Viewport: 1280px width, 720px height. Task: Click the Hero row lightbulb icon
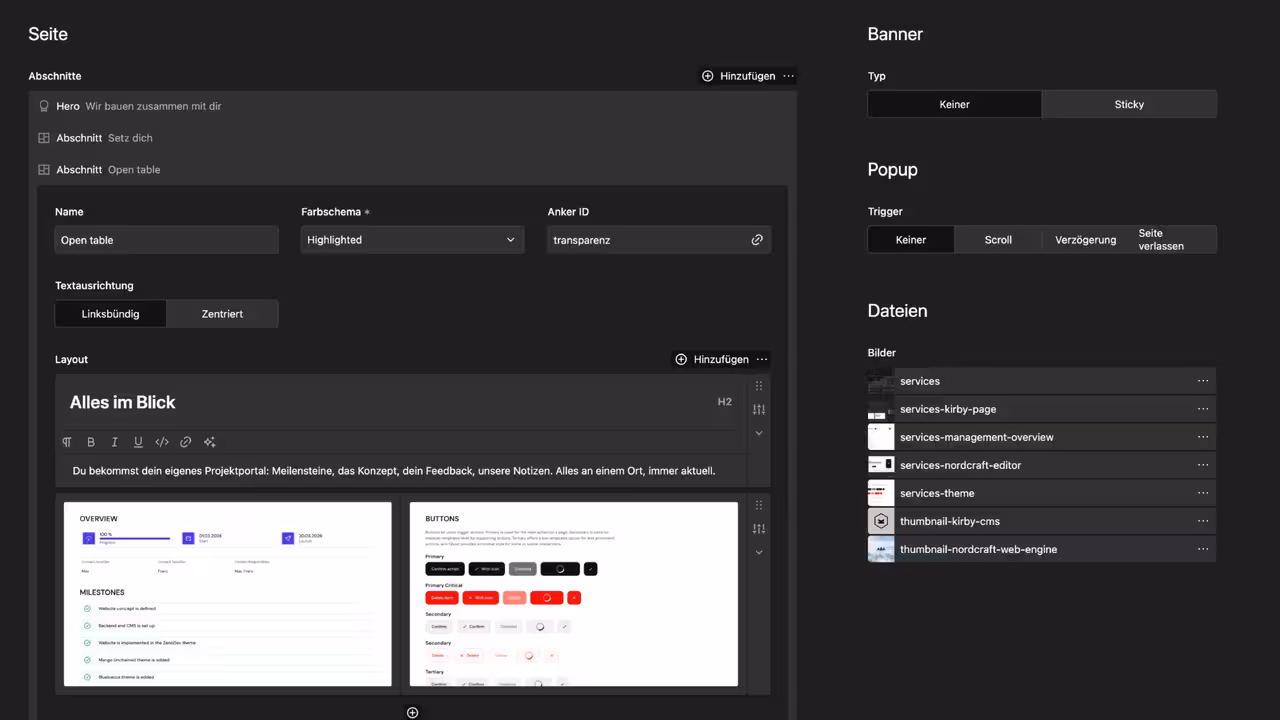(44, 106)
